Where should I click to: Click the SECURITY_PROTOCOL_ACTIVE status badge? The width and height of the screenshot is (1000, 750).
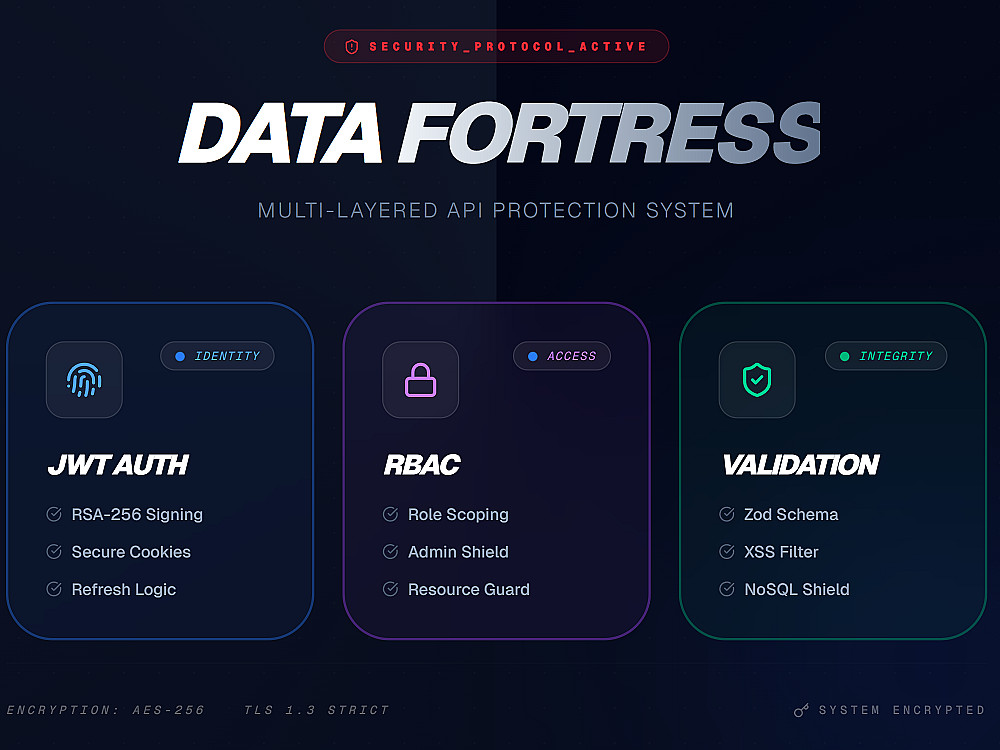point(496,47)
